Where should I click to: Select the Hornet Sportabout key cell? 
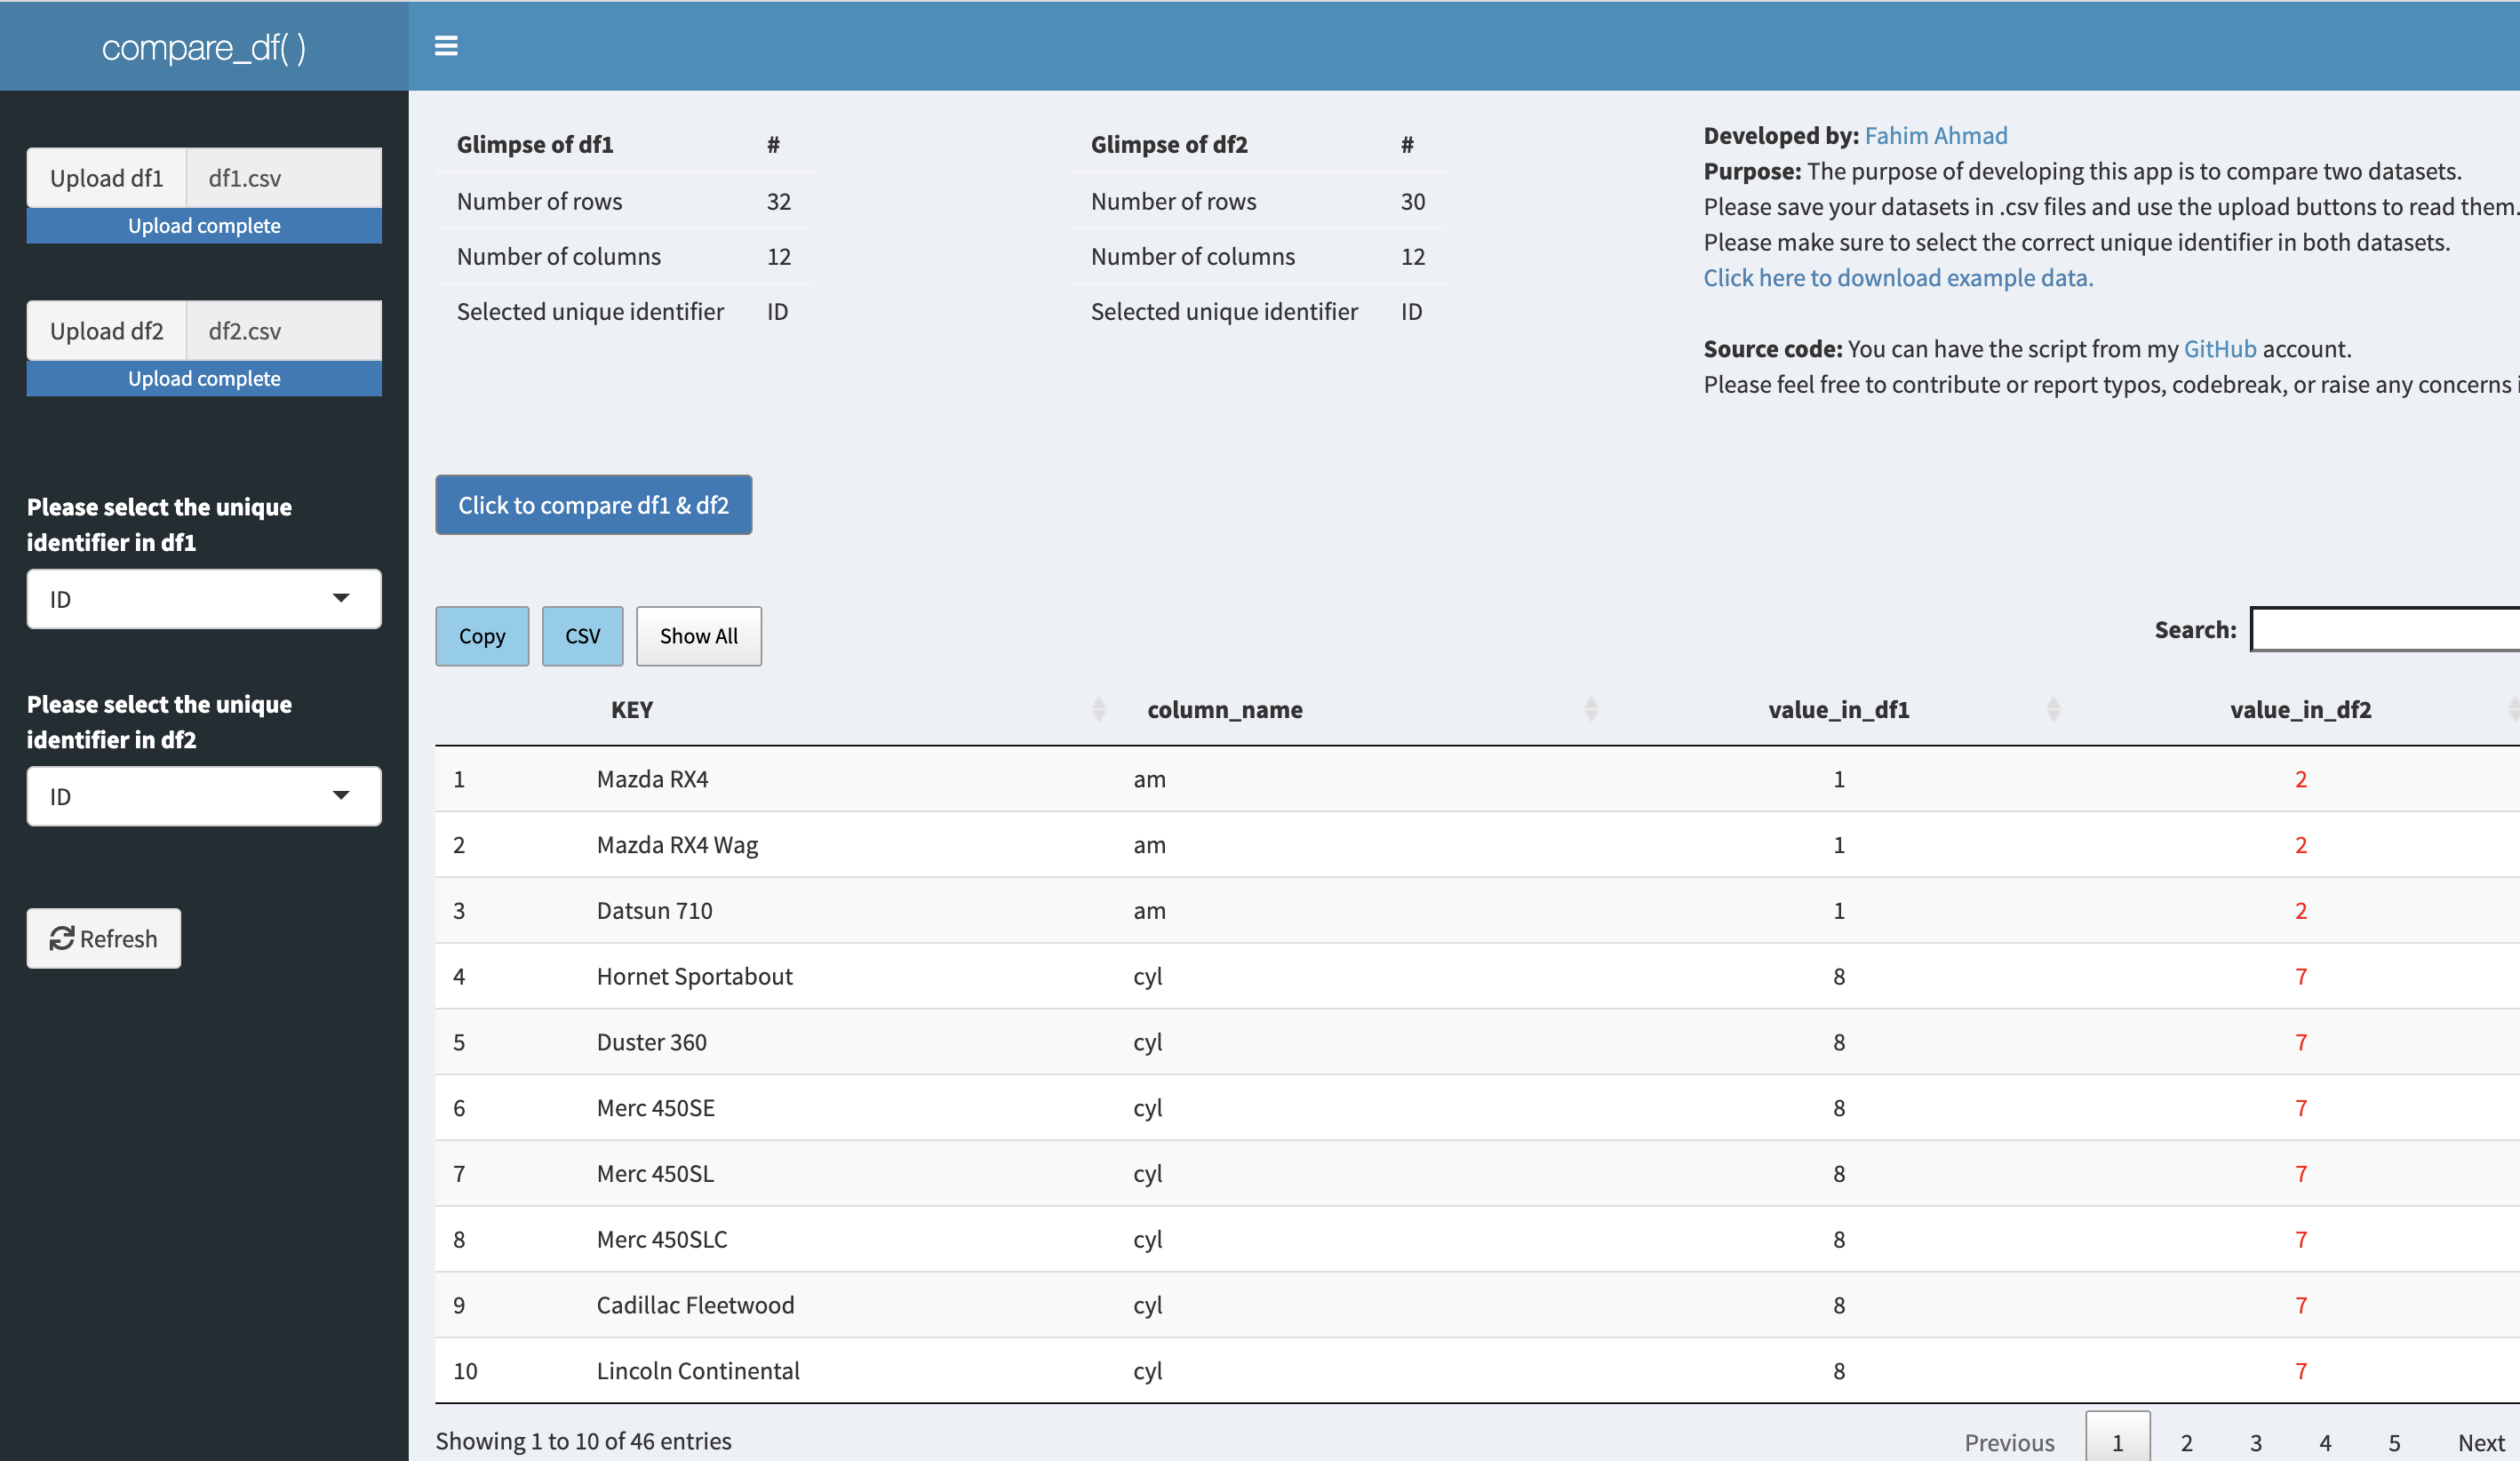click(x=694, y=977)
